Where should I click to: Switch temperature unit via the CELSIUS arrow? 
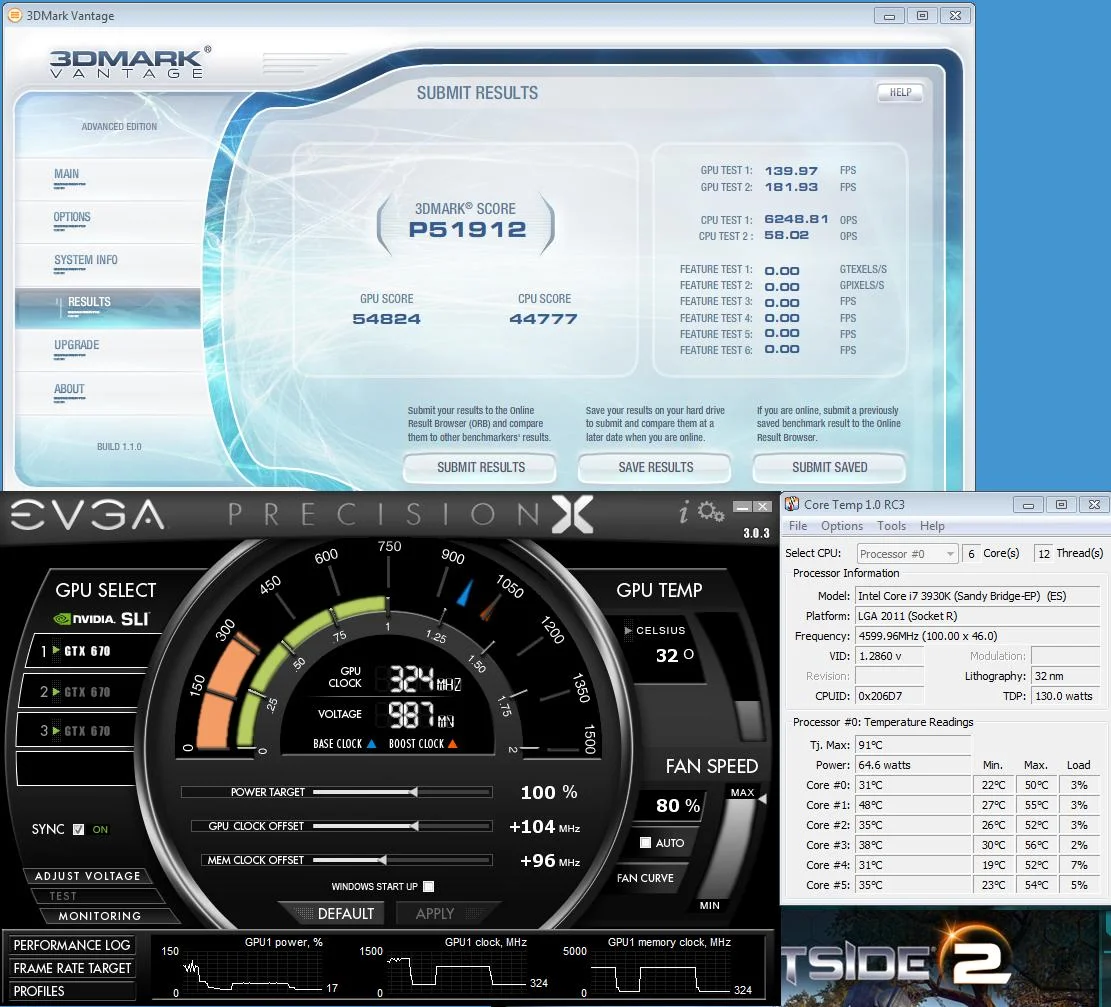coord(628,630)
